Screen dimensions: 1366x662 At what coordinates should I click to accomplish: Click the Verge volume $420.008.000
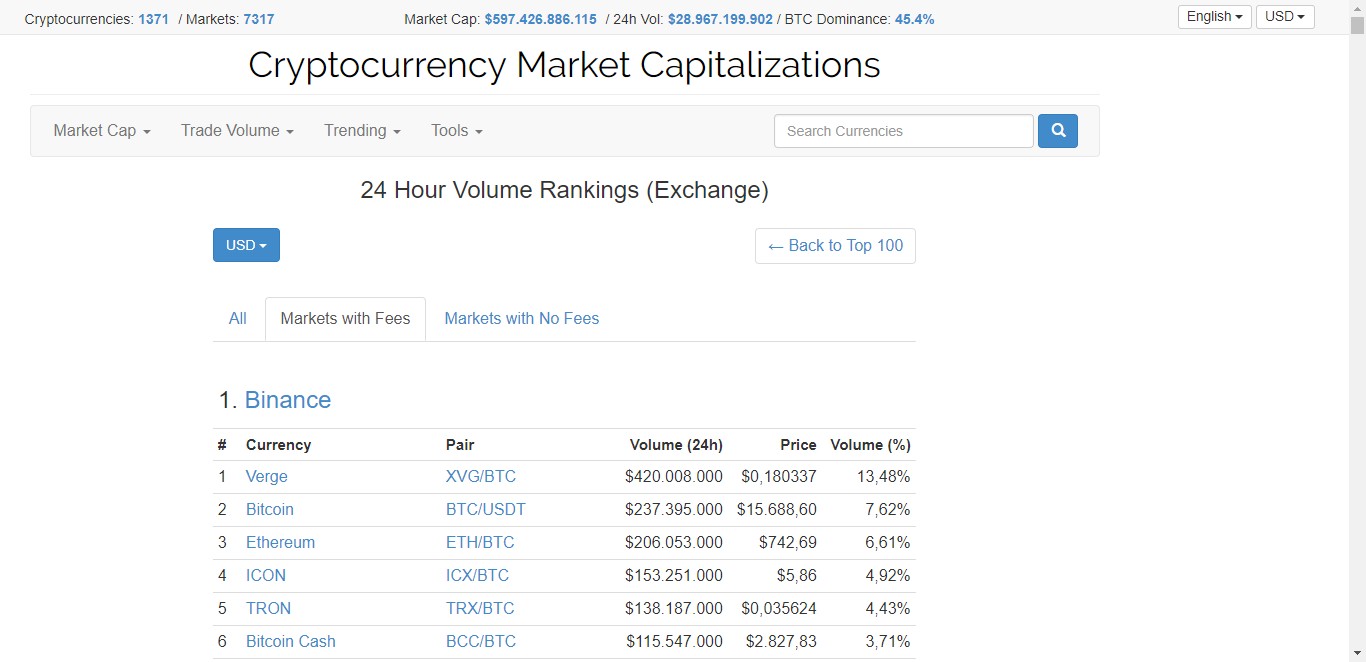674,477
